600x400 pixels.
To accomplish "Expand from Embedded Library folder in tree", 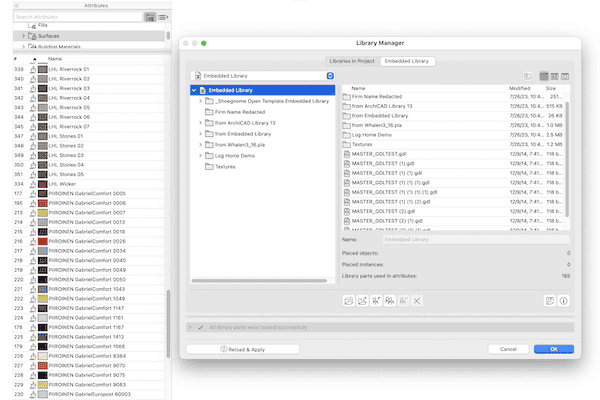I will 200,134.
